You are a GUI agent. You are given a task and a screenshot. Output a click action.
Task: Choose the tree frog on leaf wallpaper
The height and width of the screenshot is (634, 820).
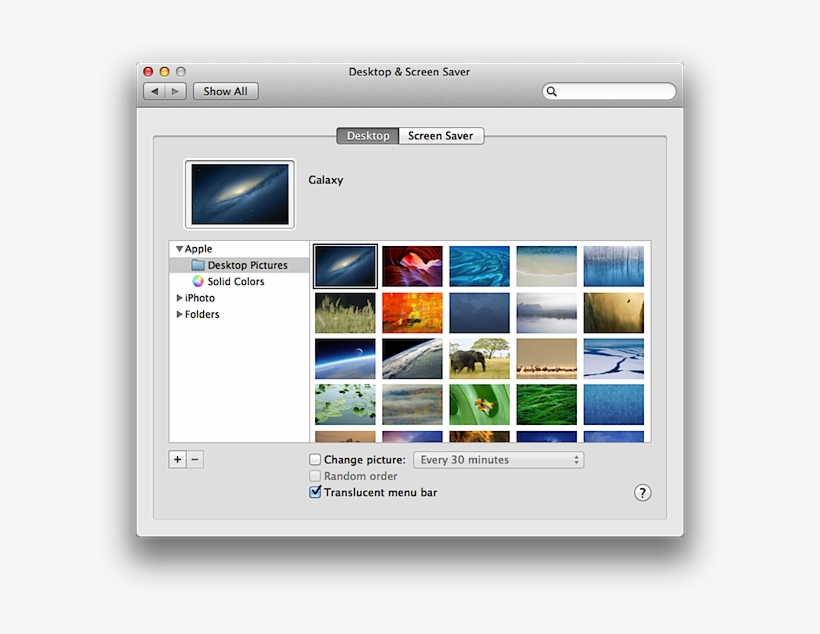click(x=479, y=405)
